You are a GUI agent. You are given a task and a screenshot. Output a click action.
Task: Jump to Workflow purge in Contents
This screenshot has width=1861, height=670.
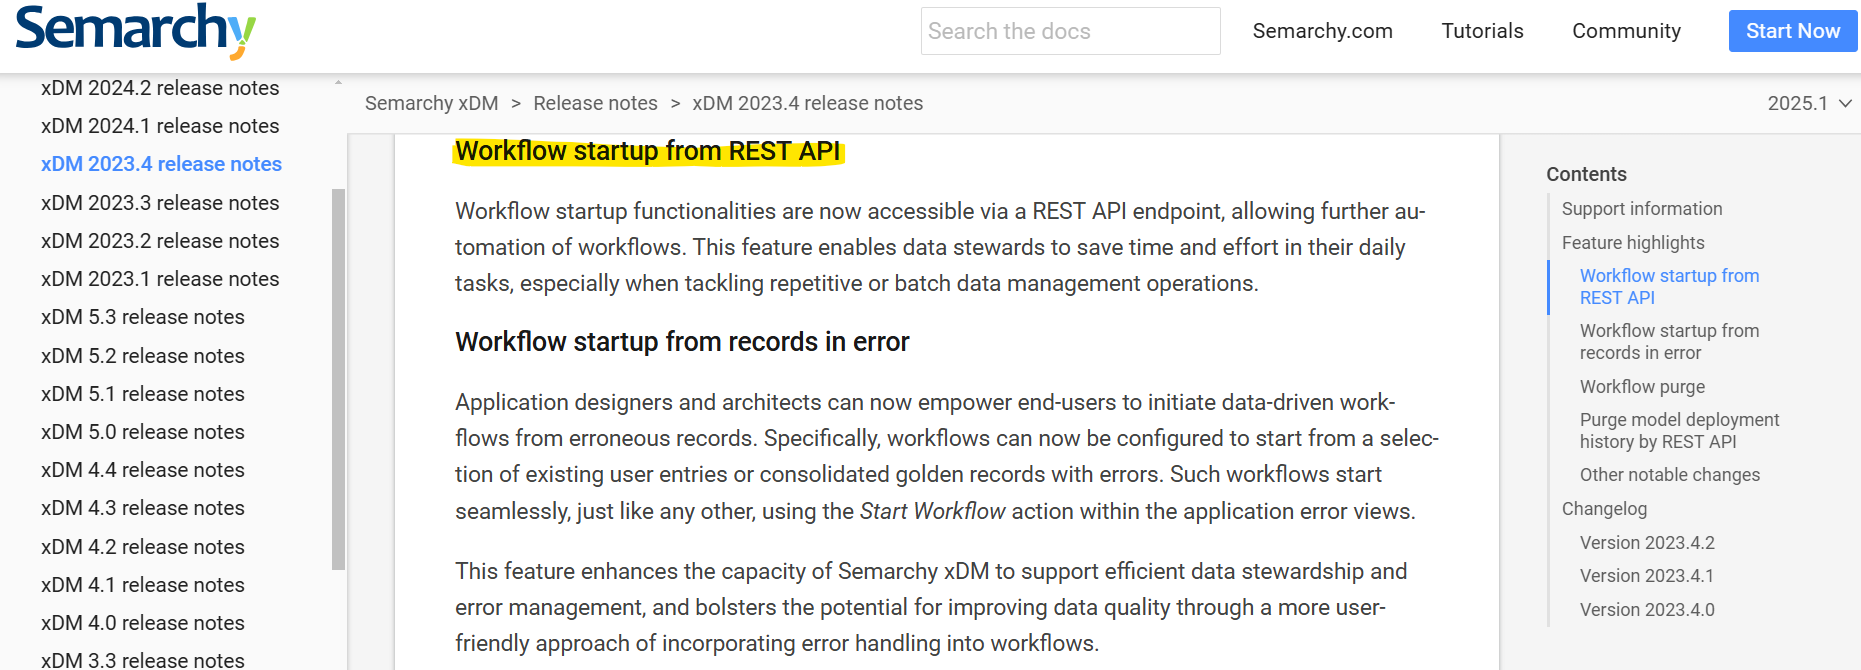(x=1642, y=387)
